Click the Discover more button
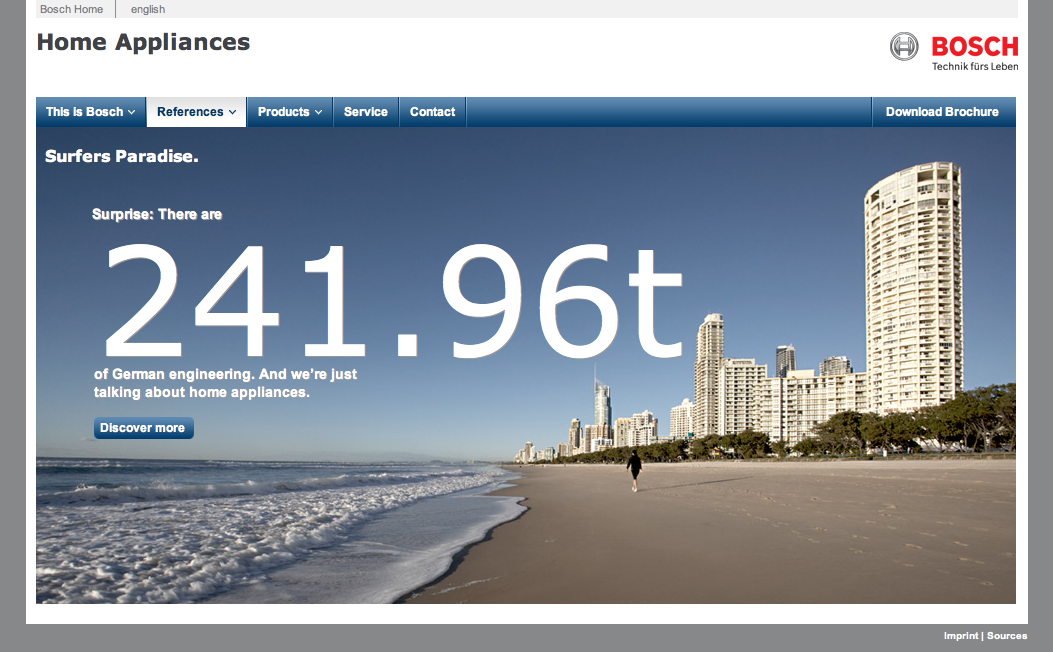Viewport: 1053px width, 652px height. point(143,428)
